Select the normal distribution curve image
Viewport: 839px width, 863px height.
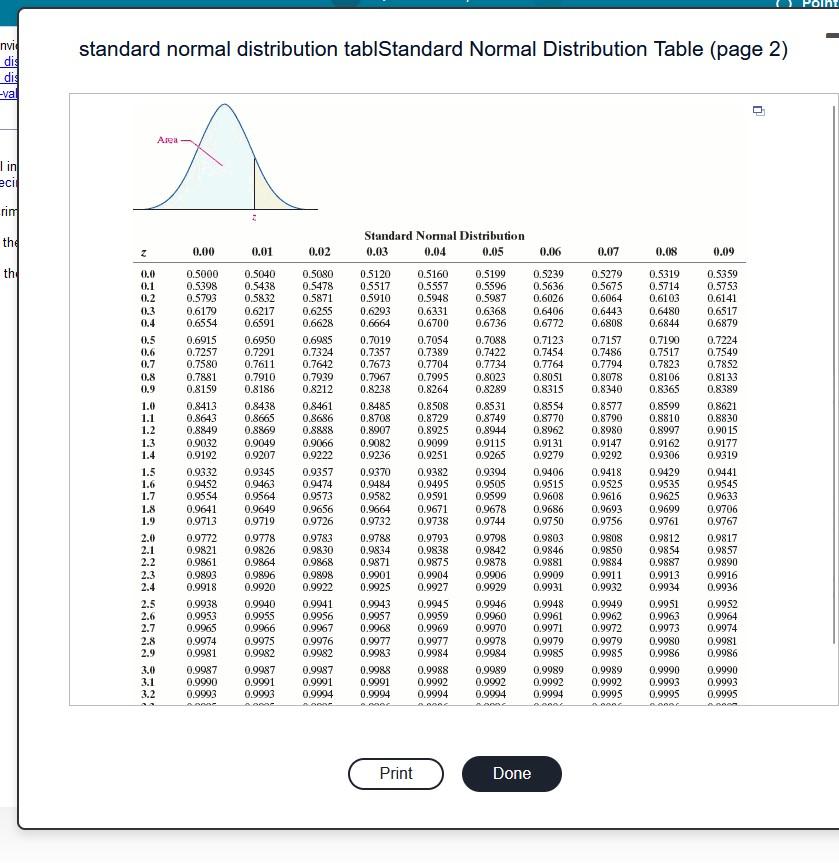tap(224, 160)
